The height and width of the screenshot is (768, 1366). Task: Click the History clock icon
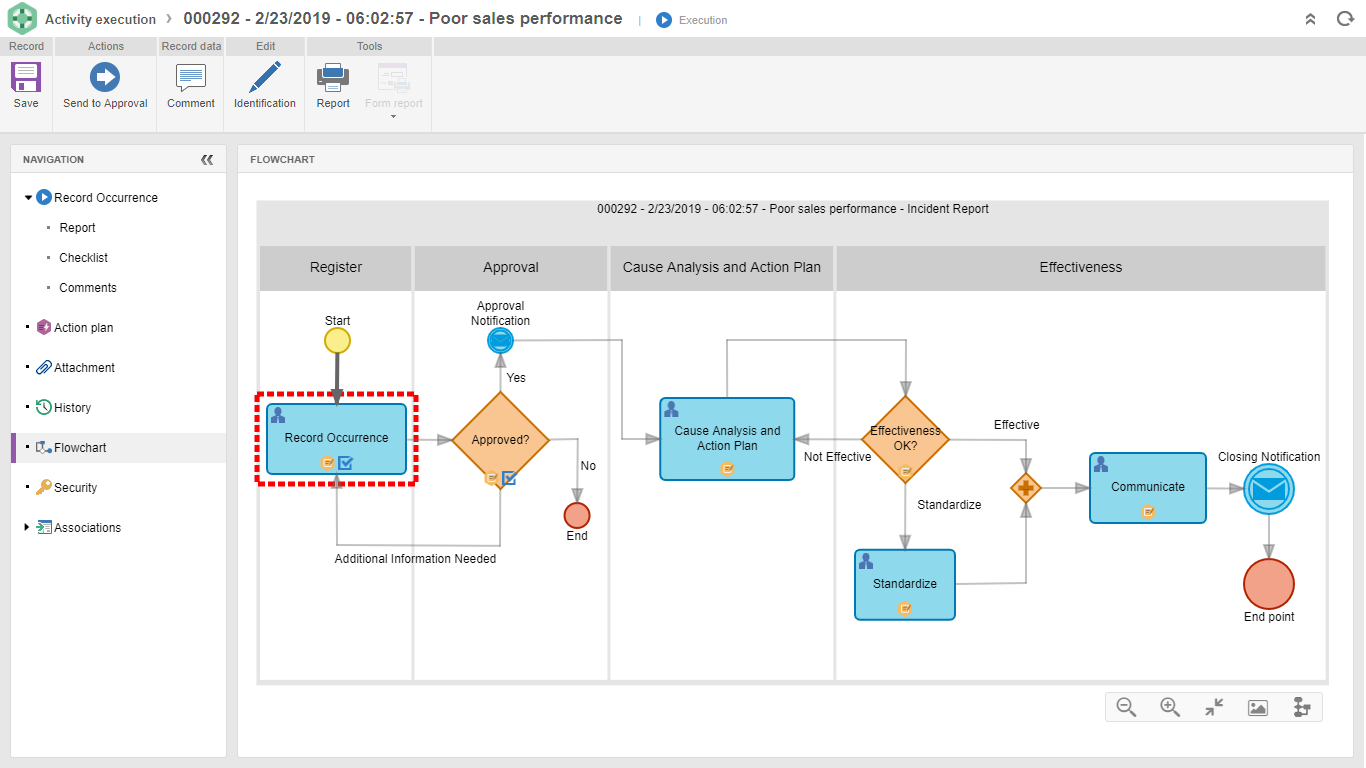coord(44,407)
